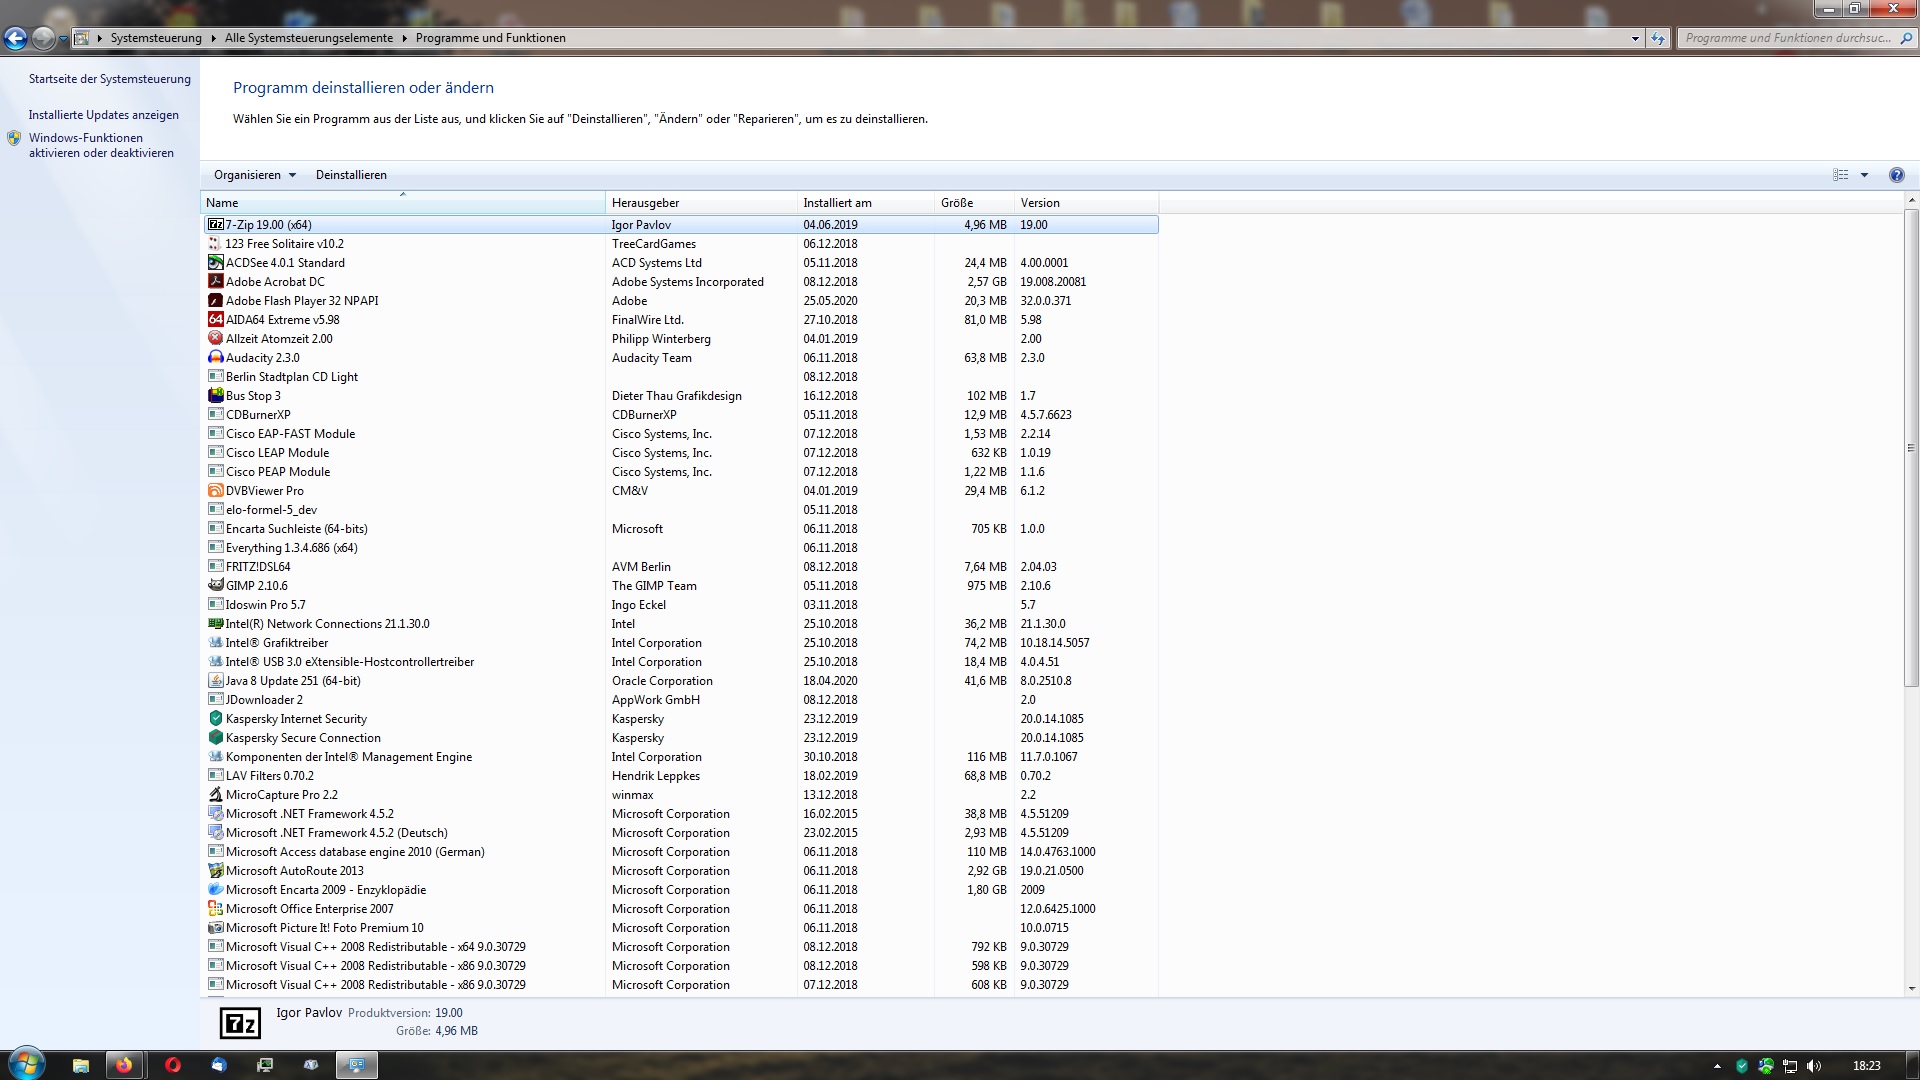This screenshot has width=1920, height=1080.
Task: Navigate to Alle Systemsteuerungselemente breadcrumb
Action: [x=307, y=38]
